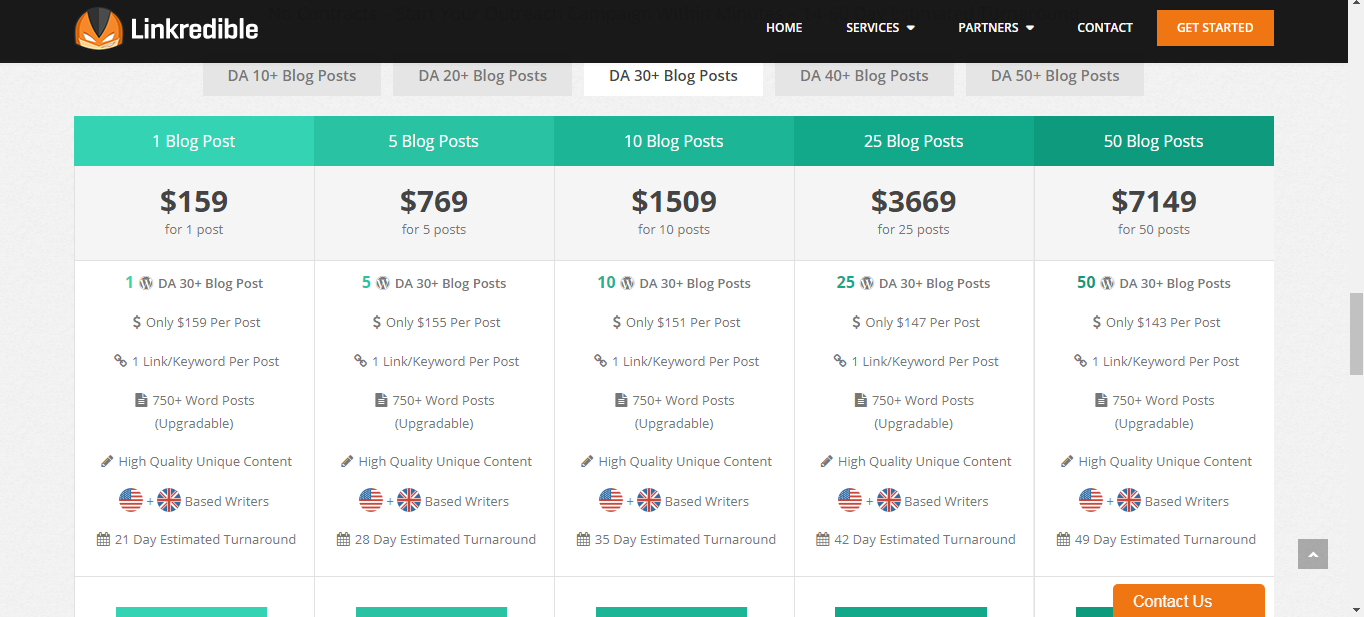This screenshot has height=617, width=1364.
Task: Select the DA 50+ Blog Posts tab
Action: (1055, 76)
